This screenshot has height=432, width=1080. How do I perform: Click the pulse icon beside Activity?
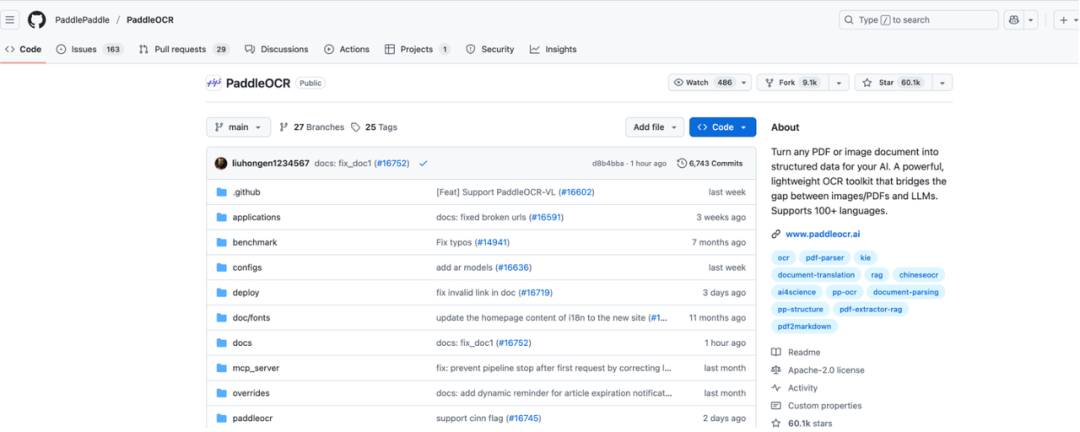coord(776,388)
